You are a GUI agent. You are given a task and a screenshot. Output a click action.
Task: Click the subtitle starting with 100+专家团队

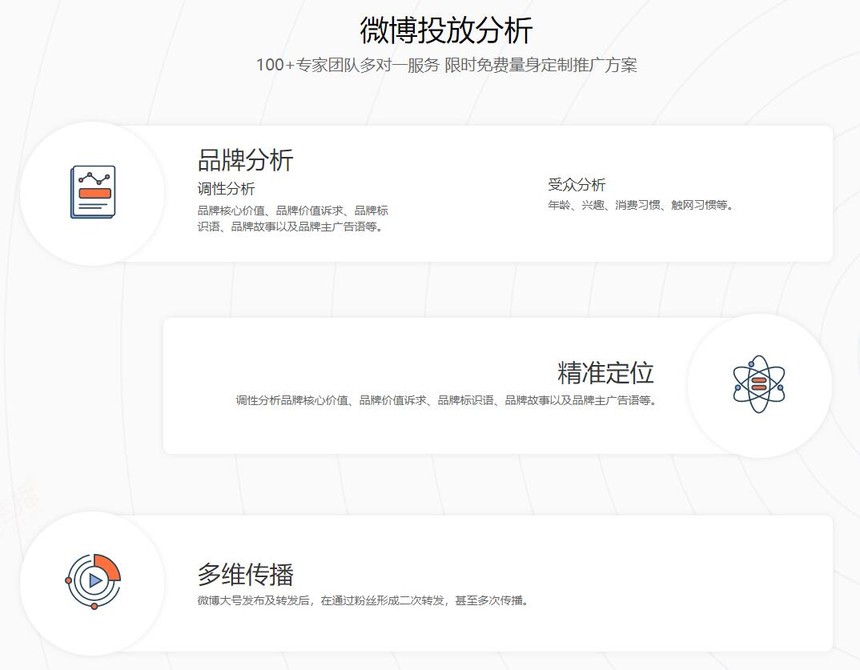click(446, 65)
